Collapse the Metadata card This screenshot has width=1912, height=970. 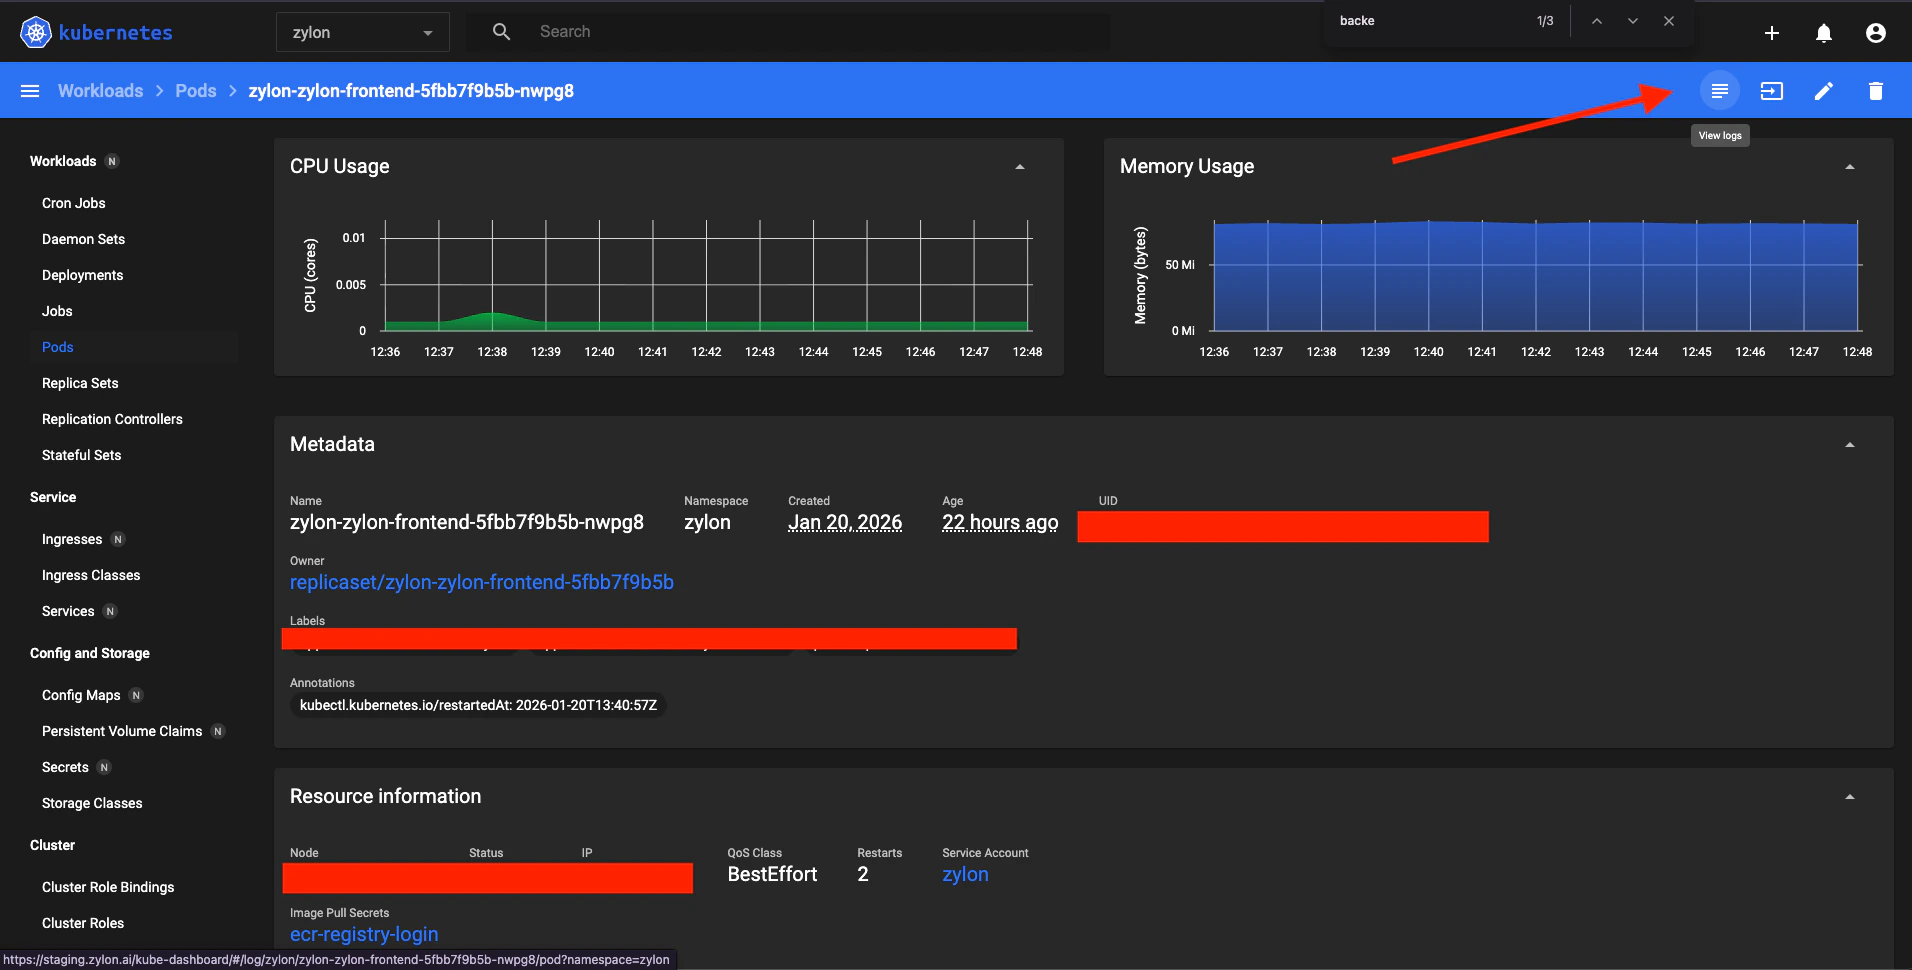[x=1850, y=445]
